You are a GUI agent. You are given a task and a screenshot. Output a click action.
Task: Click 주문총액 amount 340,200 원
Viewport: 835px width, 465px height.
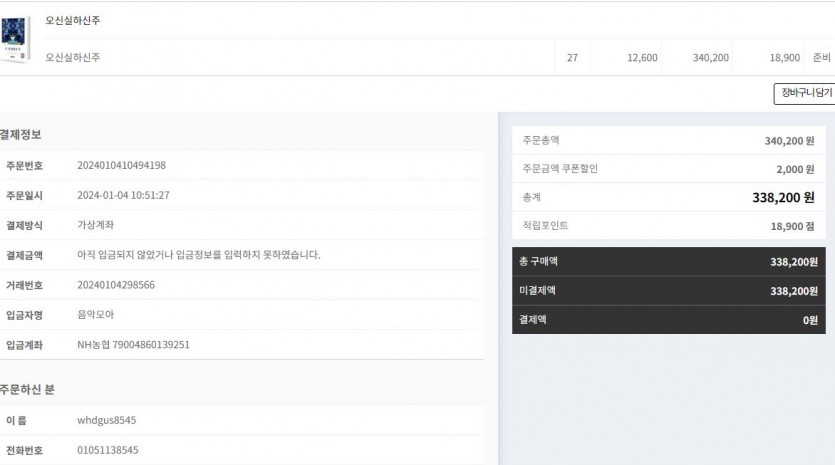pyautogui.click(x=789, y=141)
